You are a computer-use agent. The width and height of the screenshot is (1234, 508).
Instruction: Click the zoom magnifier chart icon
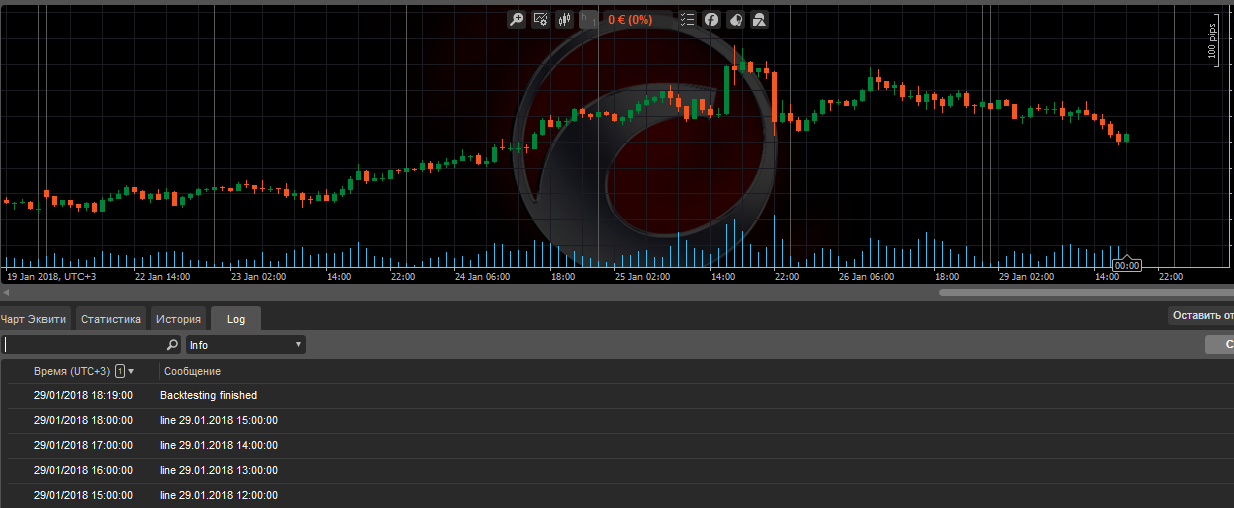coord(516,19)
